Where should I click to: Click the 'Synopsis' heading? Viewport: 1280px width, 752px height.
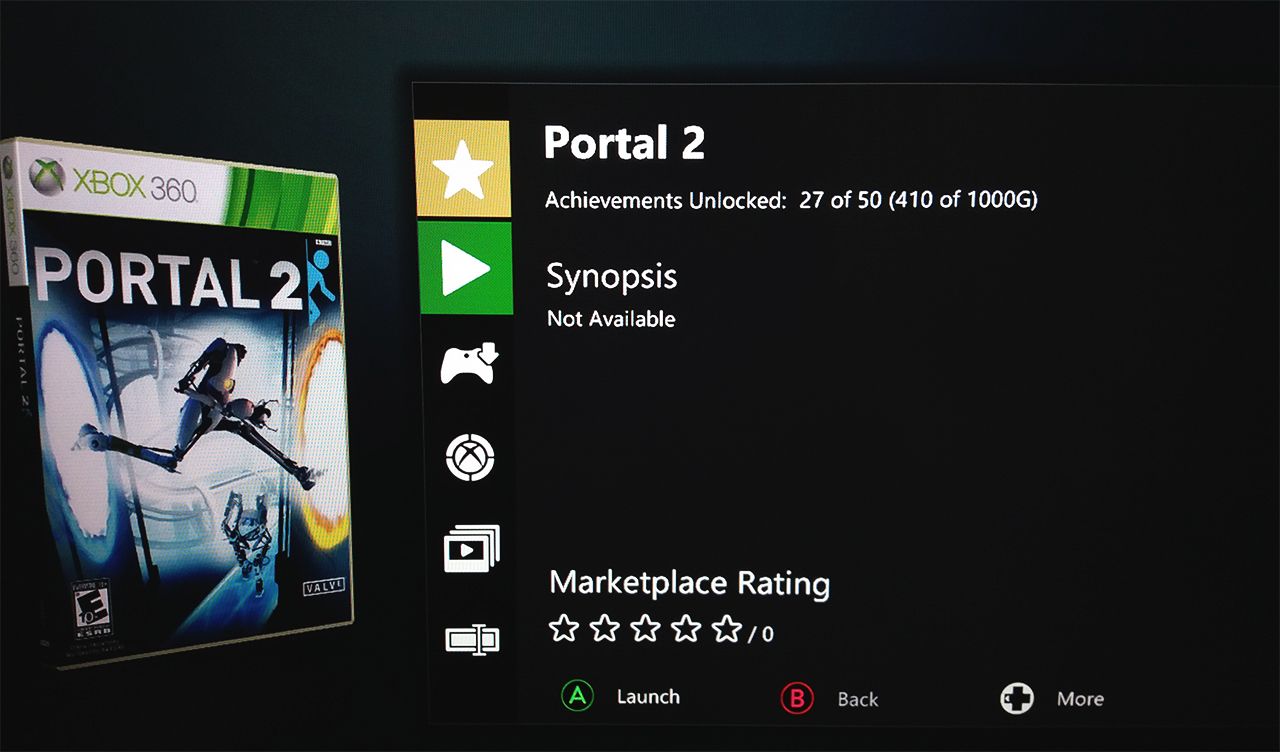click(x=612, y=277)
